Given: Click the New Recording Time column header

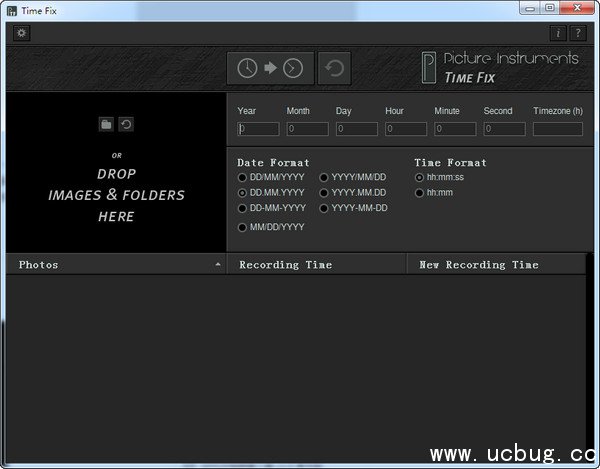Looking at the screenshot, I should pos(495,265).
